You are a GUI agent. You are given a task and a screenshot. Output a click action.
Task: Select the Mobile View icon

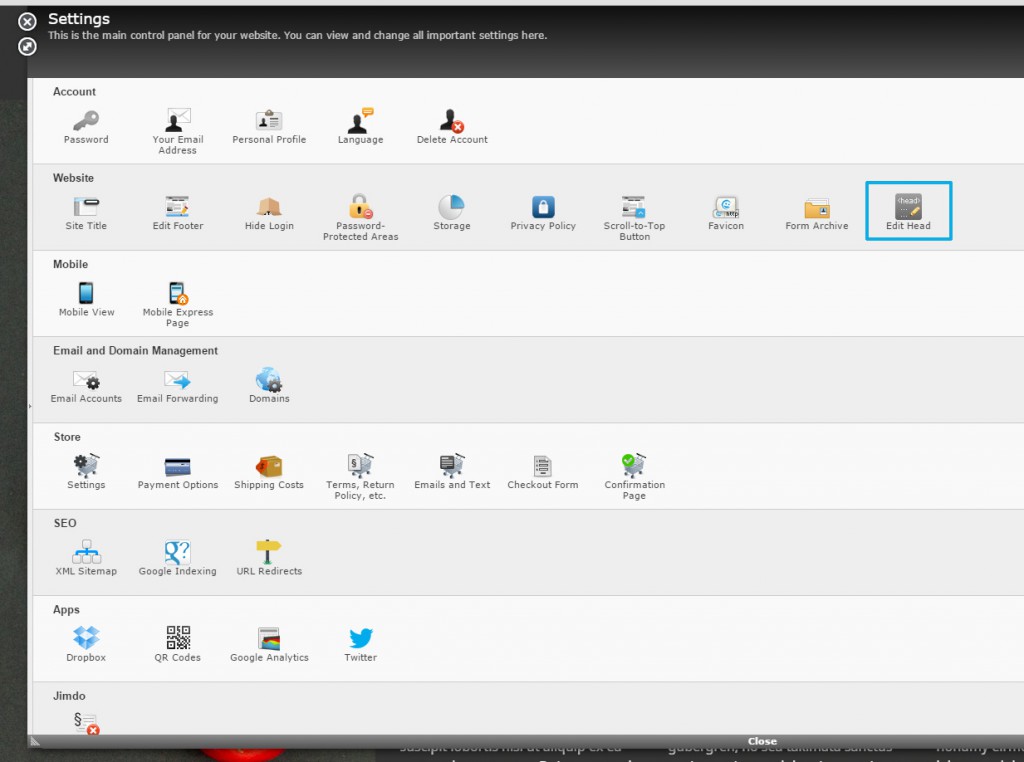click(x=86, y=294)
